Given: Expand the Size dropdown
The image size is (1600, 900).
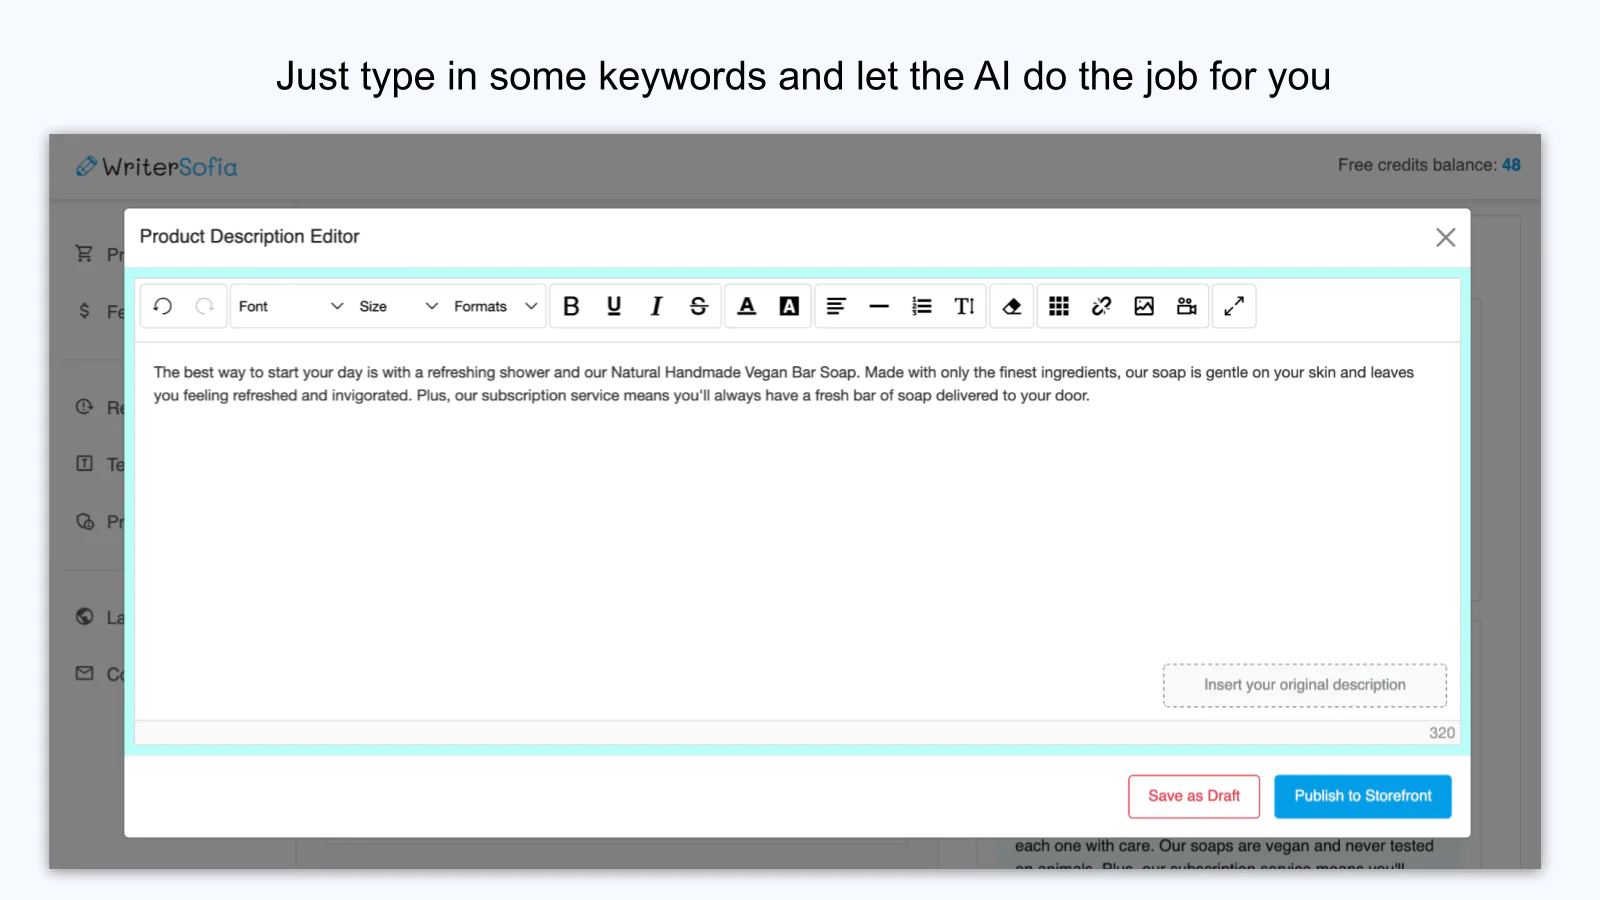Looking at the screenshot, I should [398, 306].
